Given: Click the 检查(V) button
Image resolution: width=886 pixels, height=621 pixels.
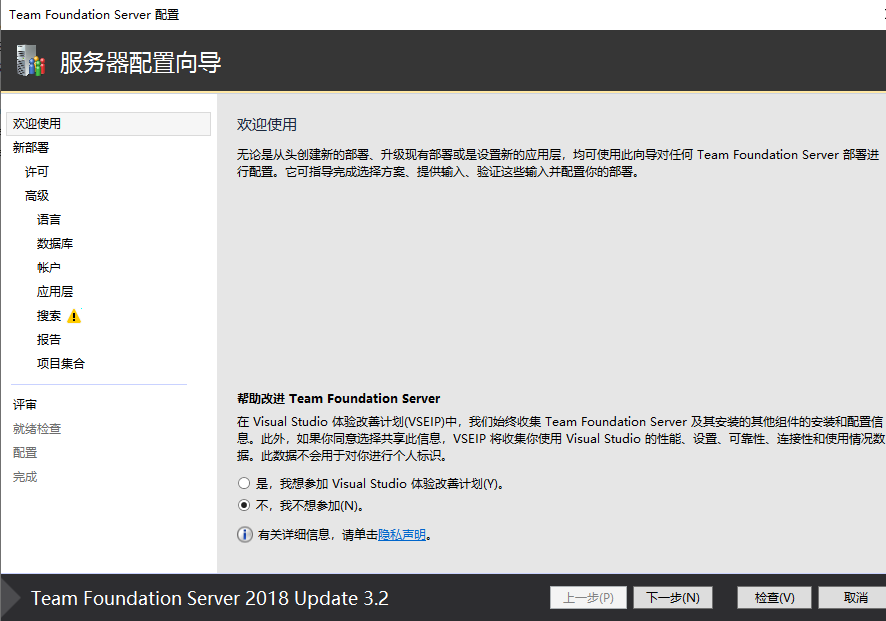Looking at the screenshot, I should [774, 598].
